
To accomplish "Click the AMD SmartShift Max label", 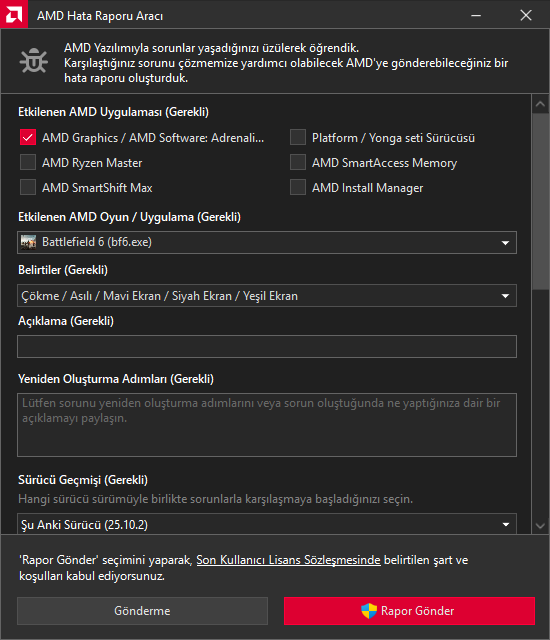I will click(97, 188).
